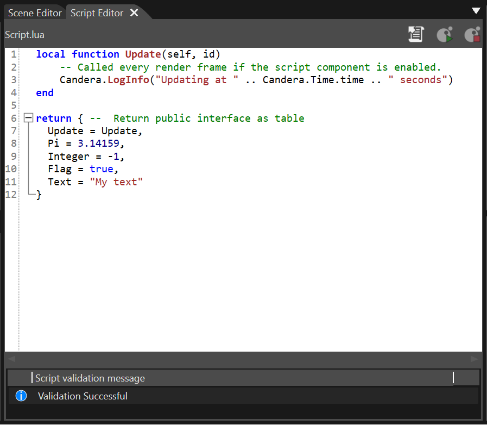The image size is (487, 425).
Task: Start script playback with green play icon
Action: click(445, 34)
